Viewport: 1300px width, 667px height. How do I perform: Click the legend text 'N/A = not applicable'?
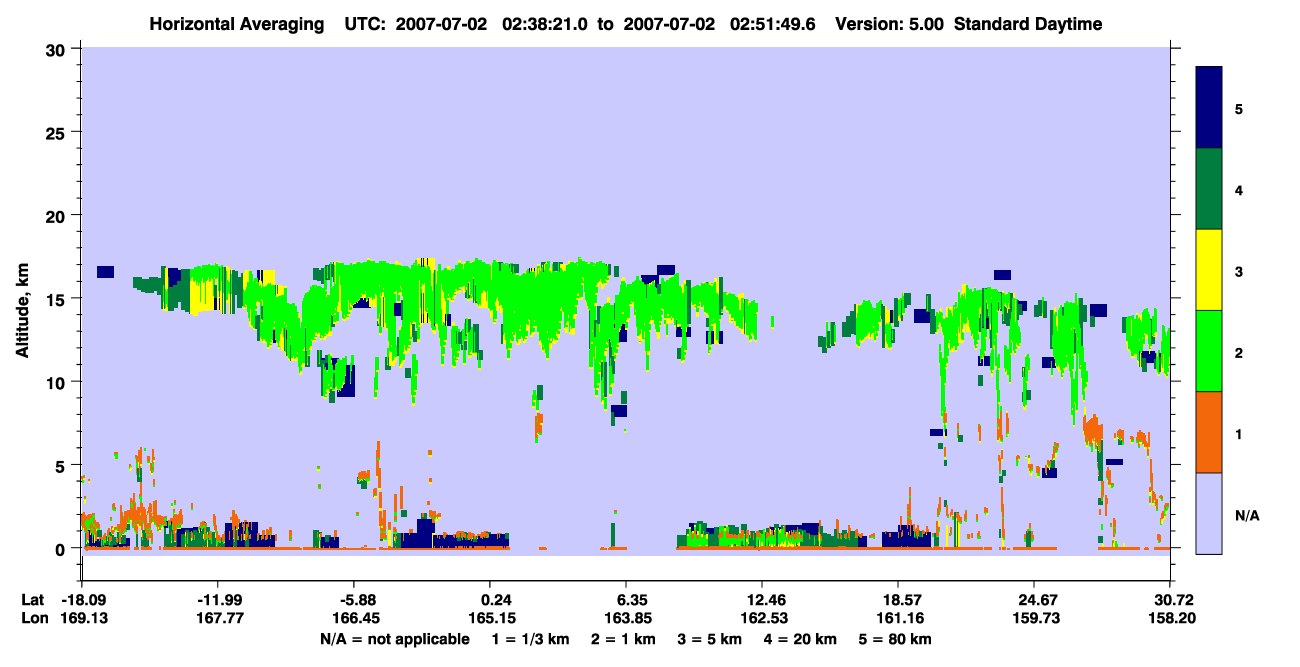pyautogui.click(x=394, y=639)
